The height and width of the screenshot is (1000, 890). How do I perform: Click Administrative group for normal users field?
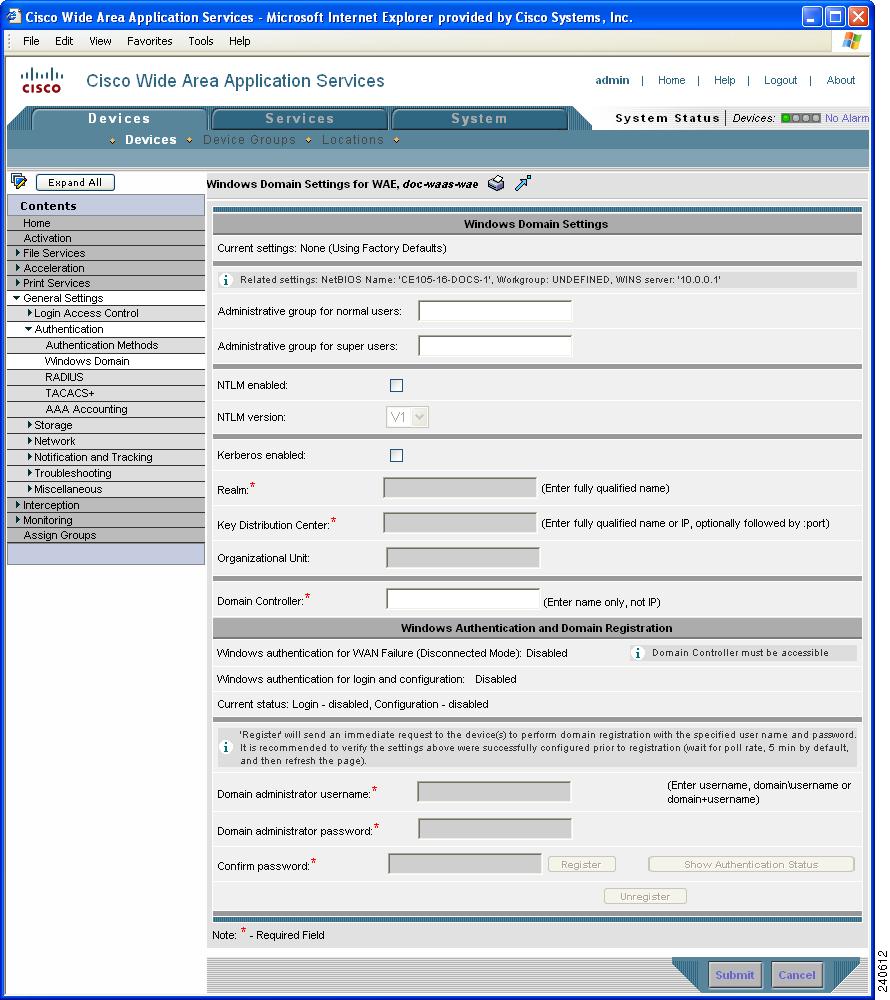tap(495, 311)
